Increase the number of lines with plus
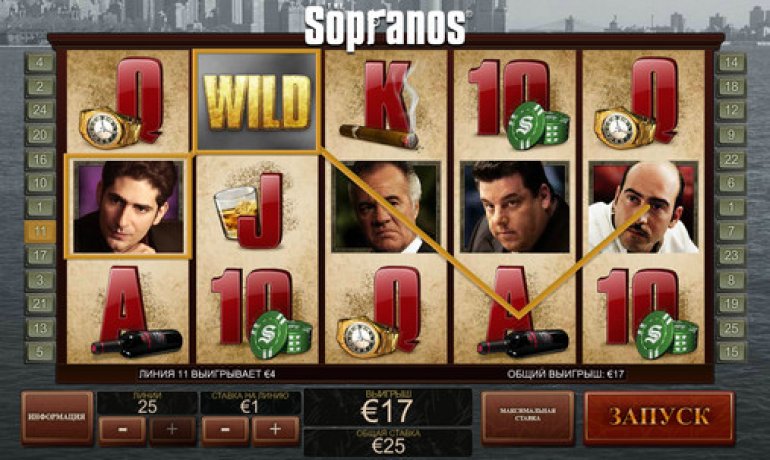Image resolution: width=770 pixels, height=460 pixels. 172,430
